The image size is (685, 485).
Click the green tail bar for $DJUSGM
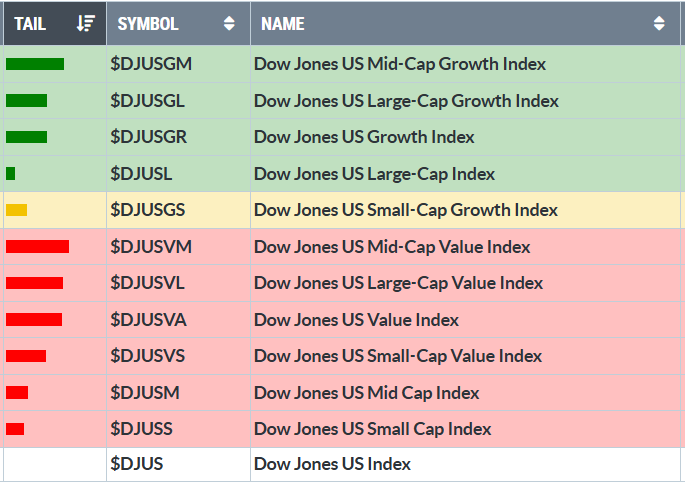pyautogui.click(x=35, y=64)
